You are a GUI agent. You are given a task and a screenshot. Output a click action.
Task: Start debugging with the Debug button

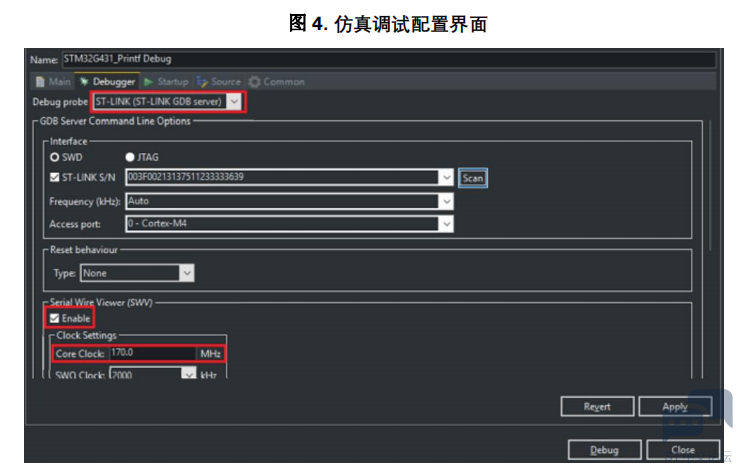point(604,450)
